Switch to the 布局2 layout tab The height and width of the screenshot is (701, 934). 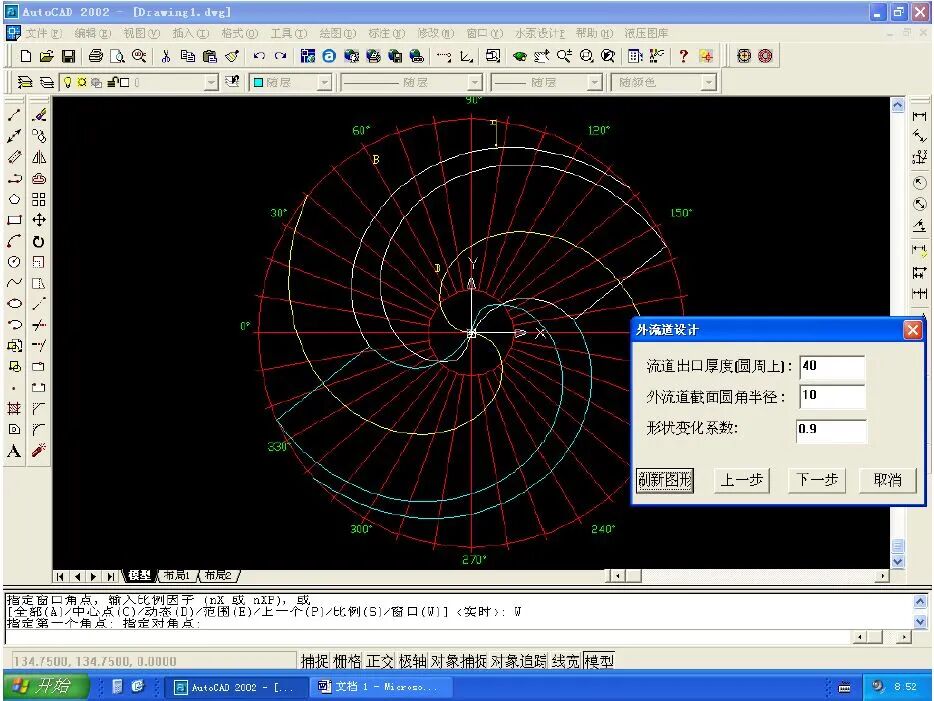[x=218, y=575]
